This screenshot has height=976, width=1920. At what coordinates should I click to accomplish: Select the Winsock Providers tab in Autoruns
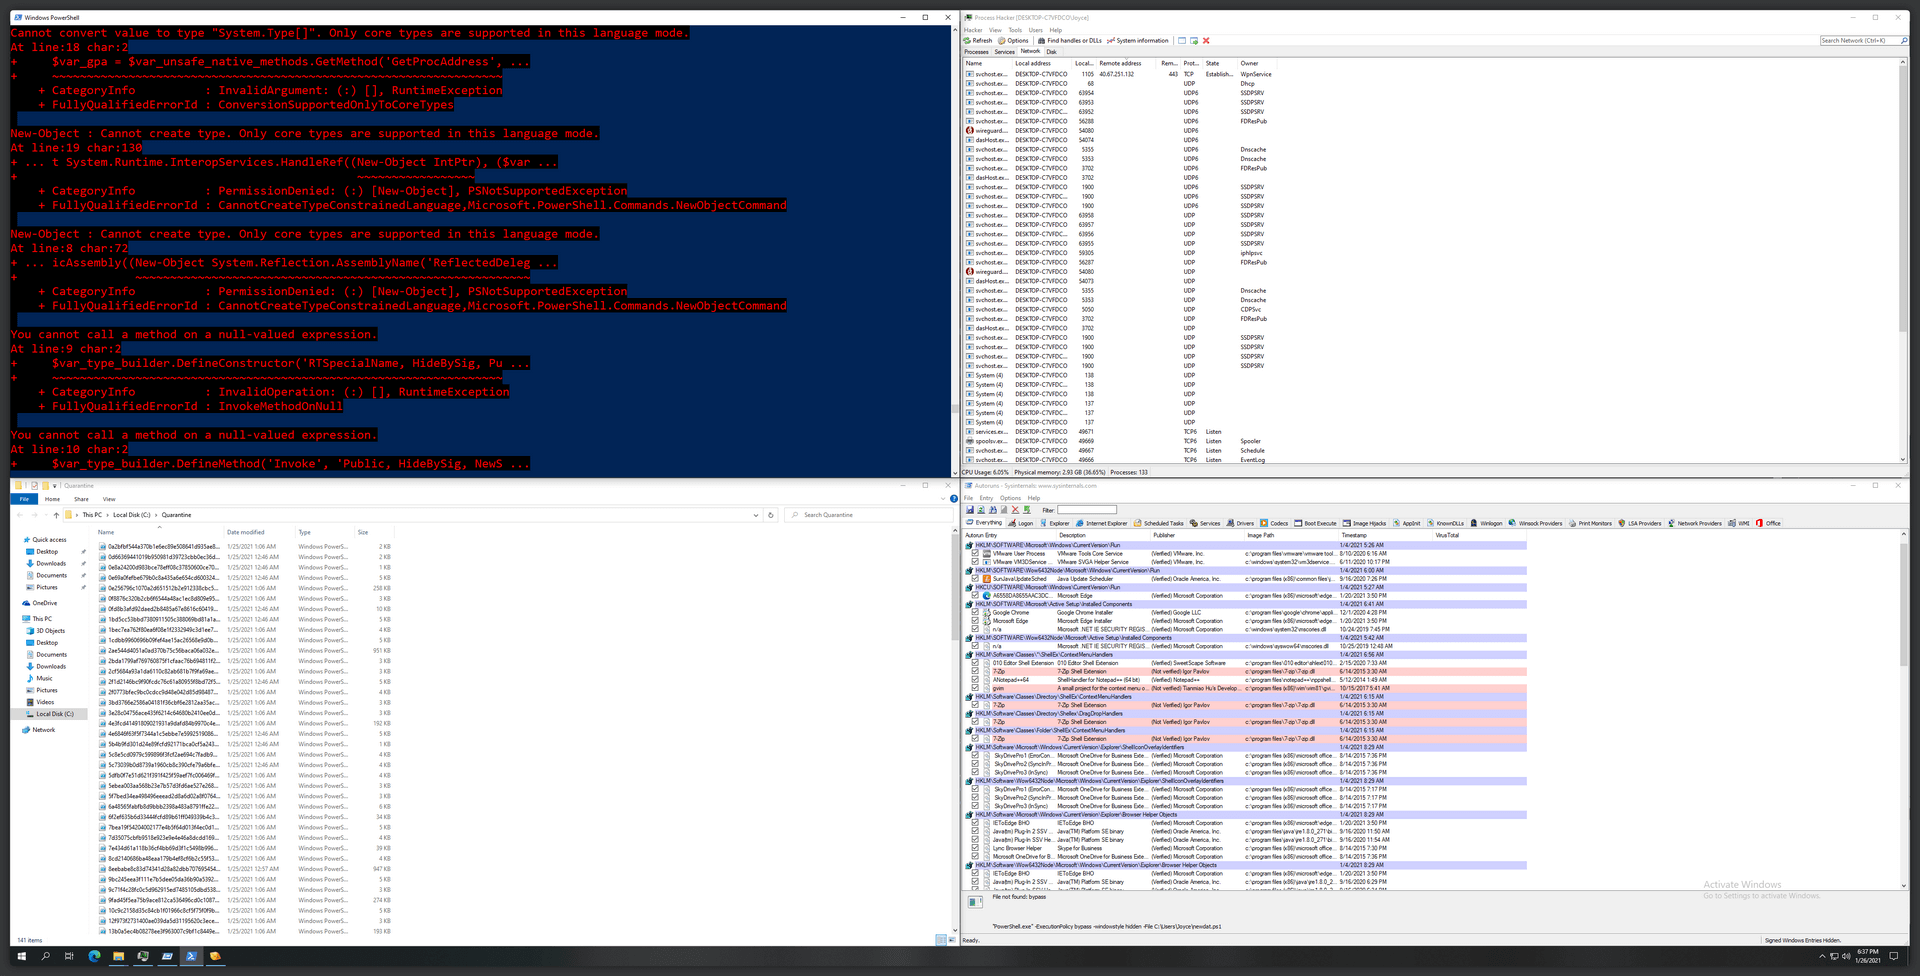pyautogui.click(x=1535, y=523)
